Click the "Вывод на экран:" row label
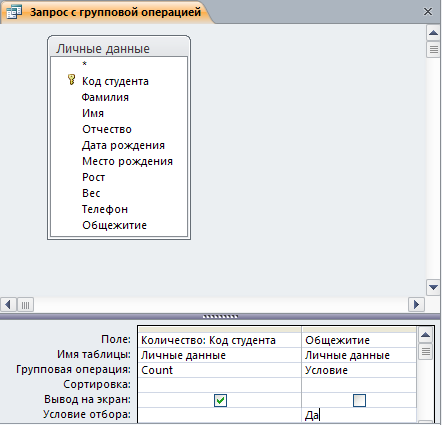 click(x=87, y=399)
